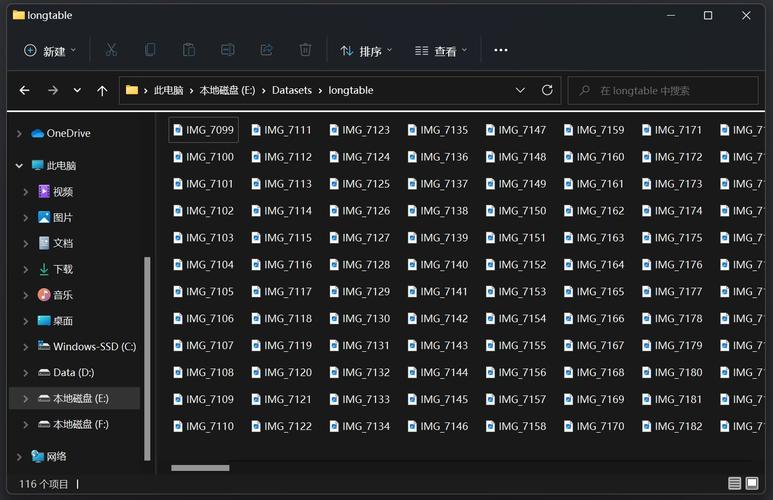Select file IMG_7105
Screen dimensions: 773x500
point(204,291)
